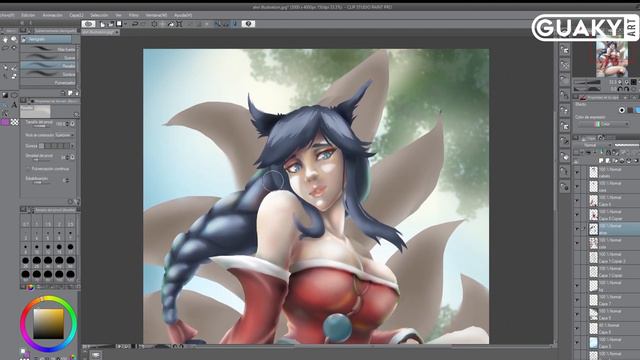This screenshot has height=360, width=640.
Task: Select the Capa 7 Copiar 3 layer thumbnail
Action: click(x=593, y=257)
